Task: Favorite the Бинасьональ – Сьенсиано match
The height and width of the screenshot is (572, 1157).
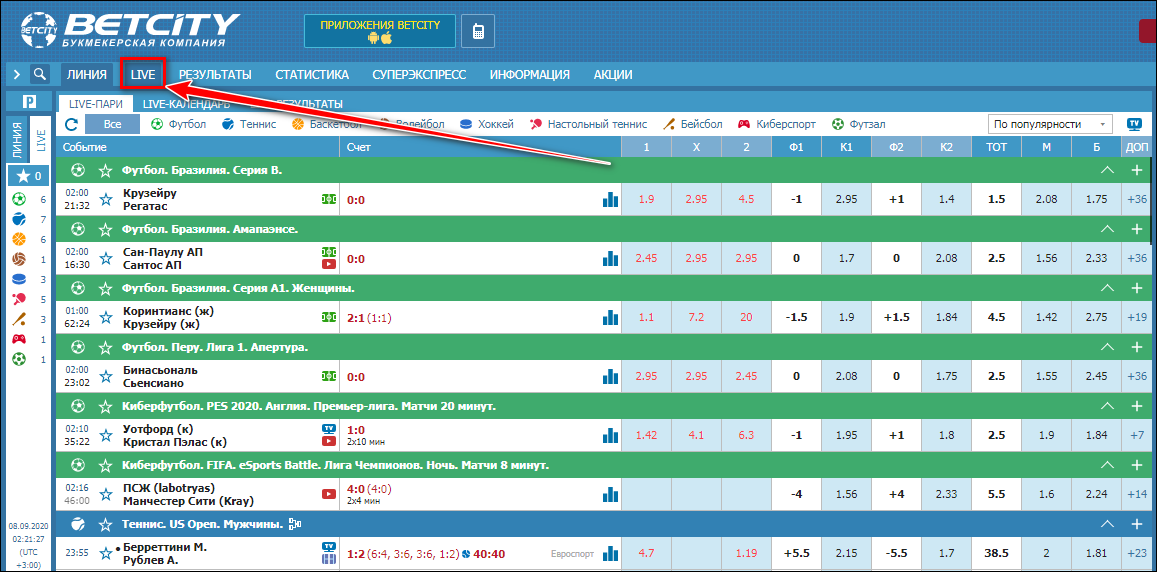Action: click(x=106, y=376)
